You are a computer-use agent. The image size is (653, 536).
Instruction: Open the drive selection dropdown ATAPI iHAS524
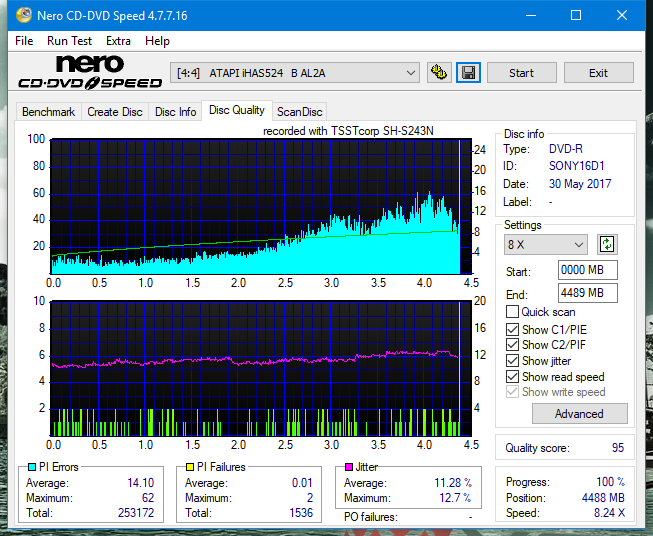coord(294,73)
